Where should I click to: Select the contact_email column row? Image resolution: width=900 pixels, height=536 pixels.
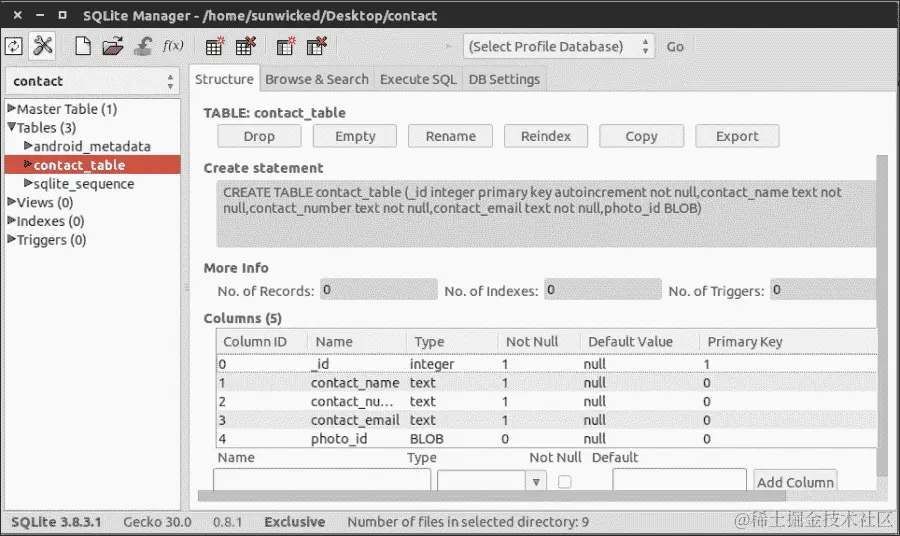(546, 420)
